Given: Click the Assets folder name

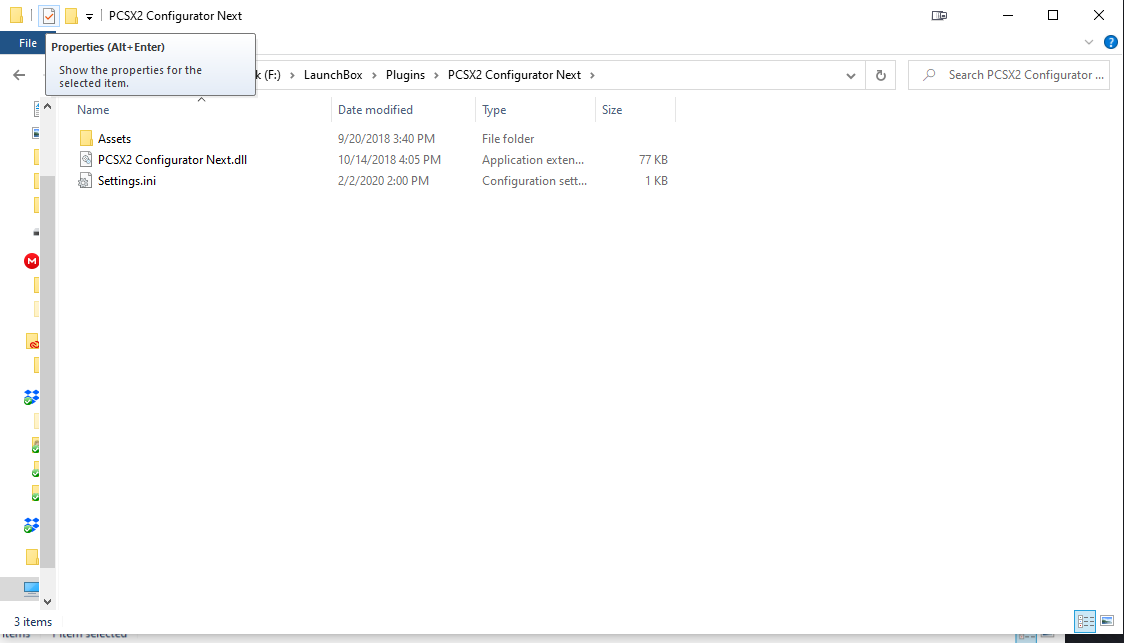Looking at the screenshot, I should coord(115,138).
